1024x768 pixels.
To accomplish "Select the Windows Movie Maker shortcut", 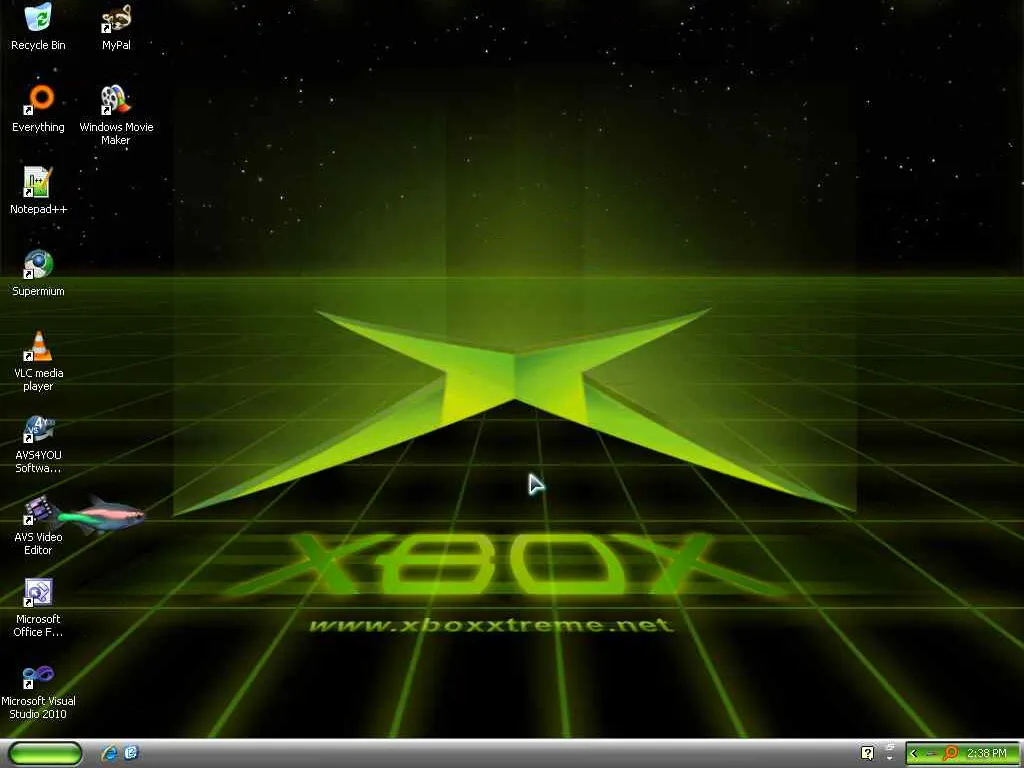I will pyautogui.click(x=116, y=116).
